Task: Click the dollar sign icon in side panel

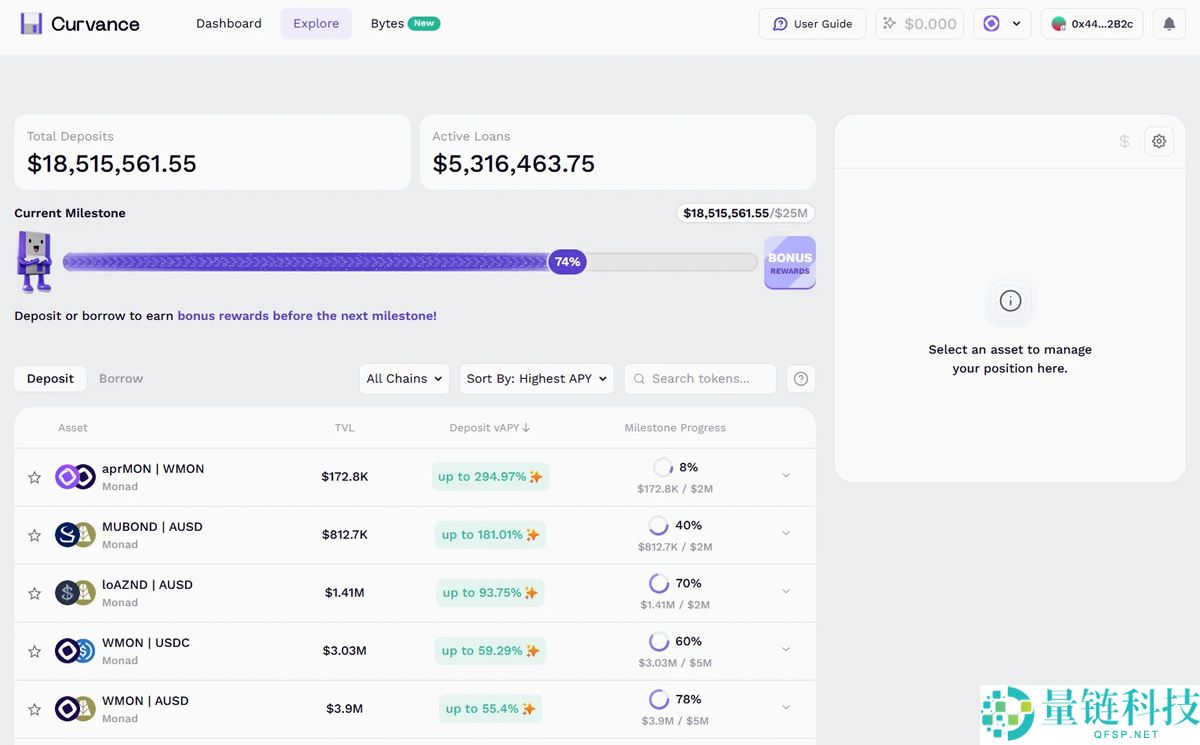Action: tap(1124, 142)
